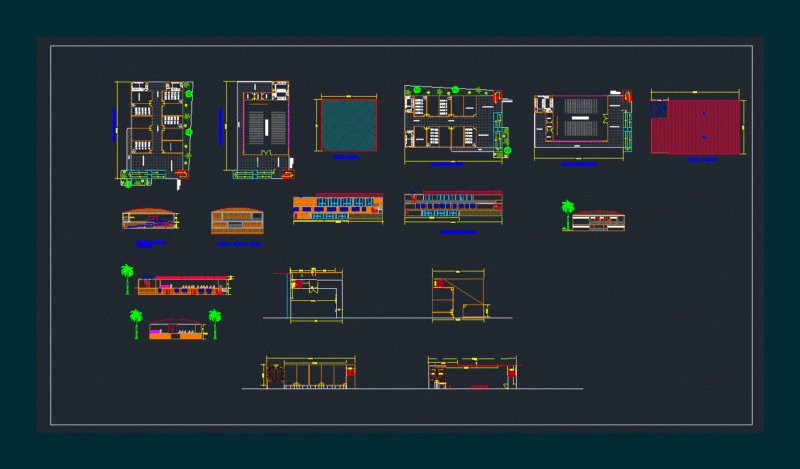Click the crimson hatched roof plan
800x469 pixels.
click(696, 127)
